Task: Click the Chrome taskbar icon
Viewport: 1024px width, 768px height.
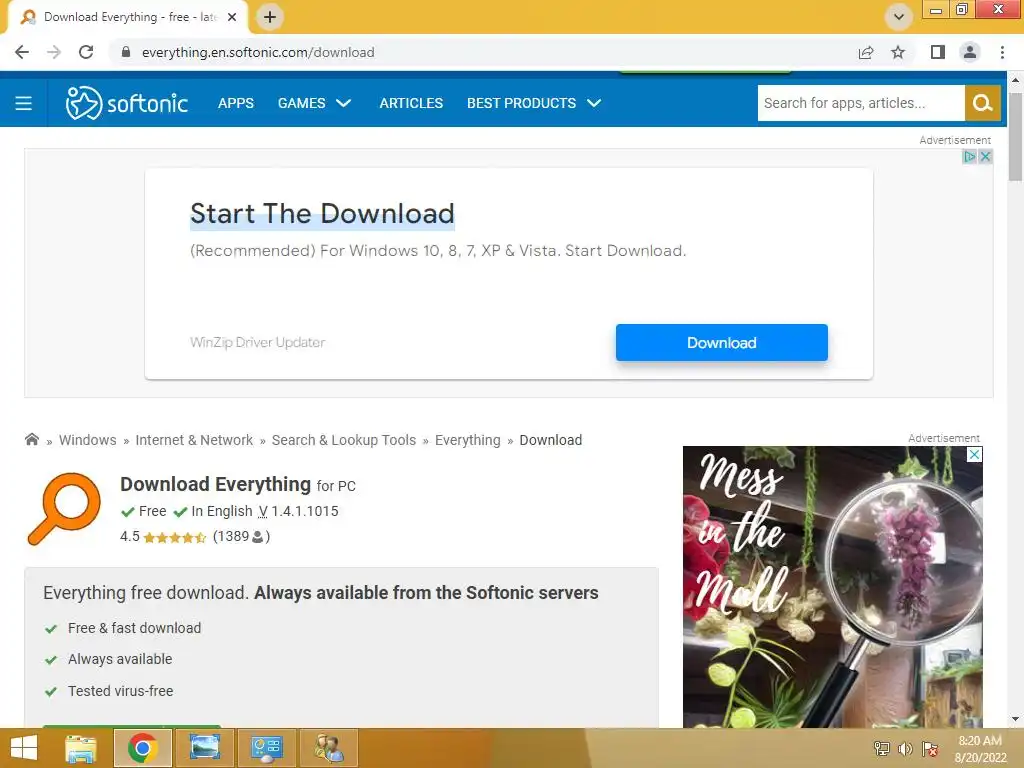Action: pos(143,748)
